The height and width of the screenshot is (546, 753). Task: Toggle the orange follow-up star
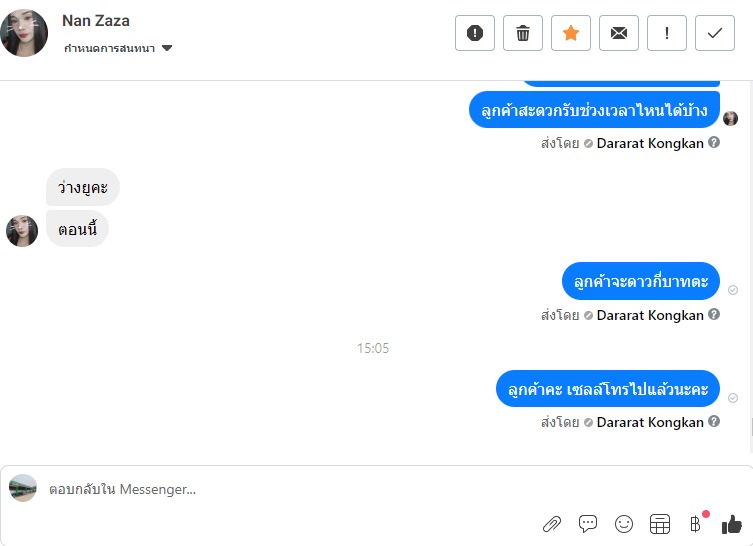pyautogui.click(x=571, y=33)
